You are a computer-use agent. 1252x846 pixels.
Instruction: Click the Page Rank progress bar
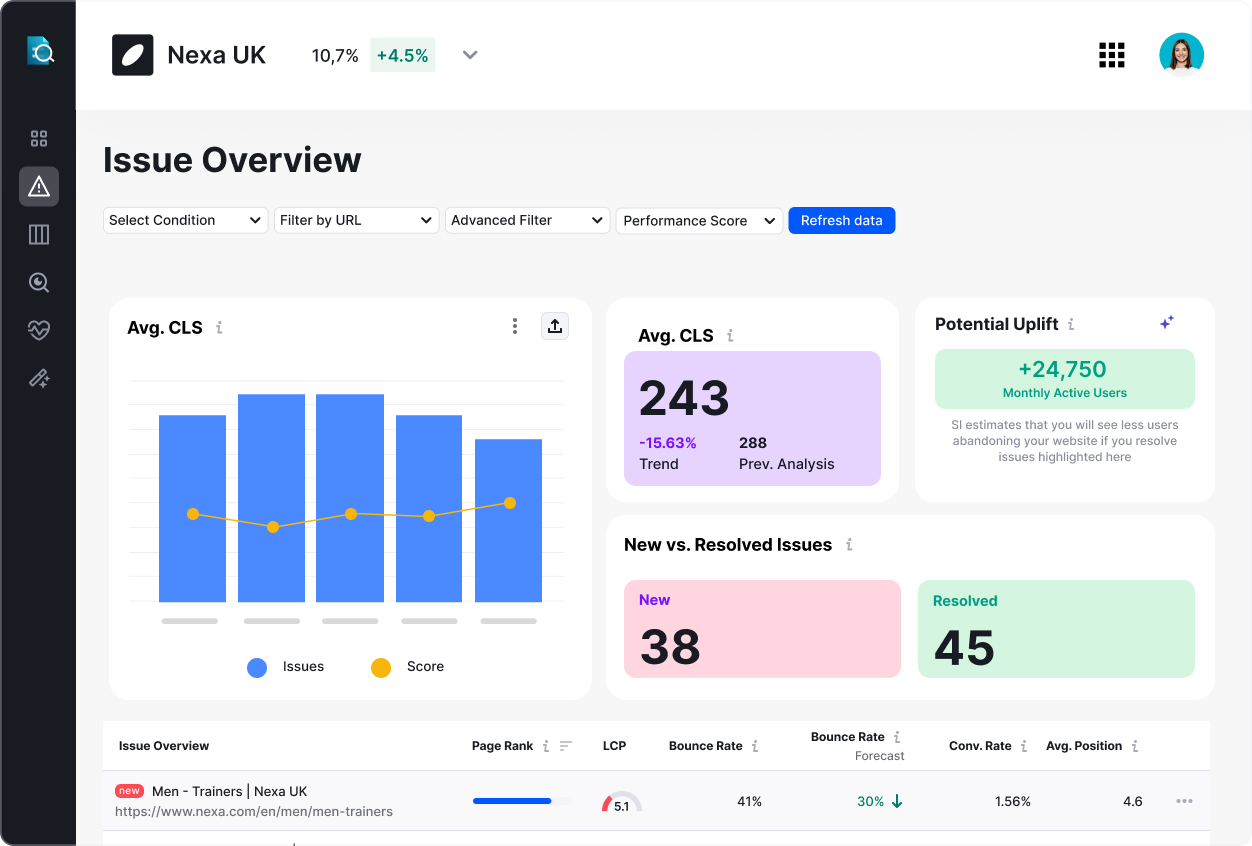point(513,800)
